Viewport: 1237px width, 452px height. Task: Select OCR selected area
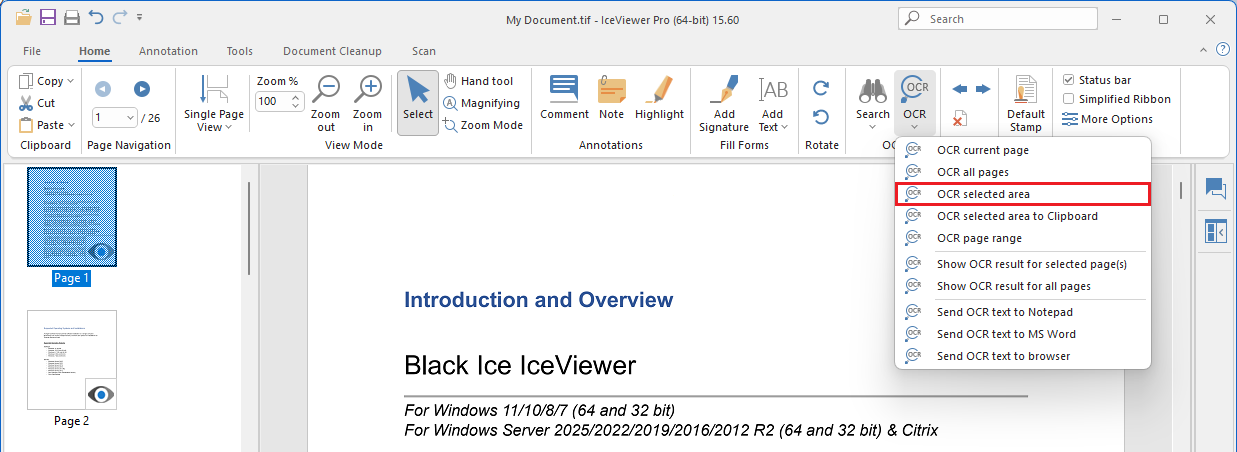(1023, 194)
